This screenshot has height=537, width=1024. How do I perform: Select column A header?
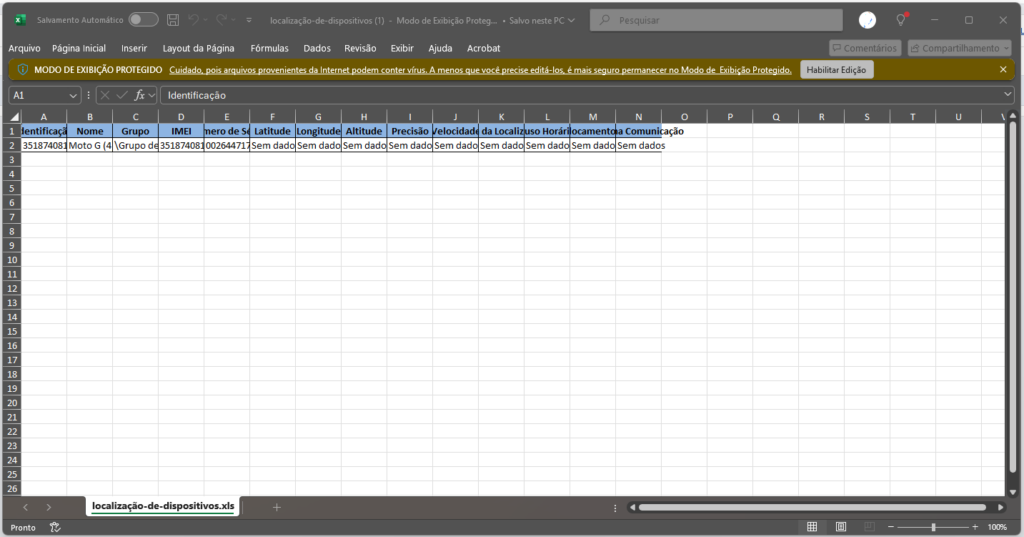point(44,117)
